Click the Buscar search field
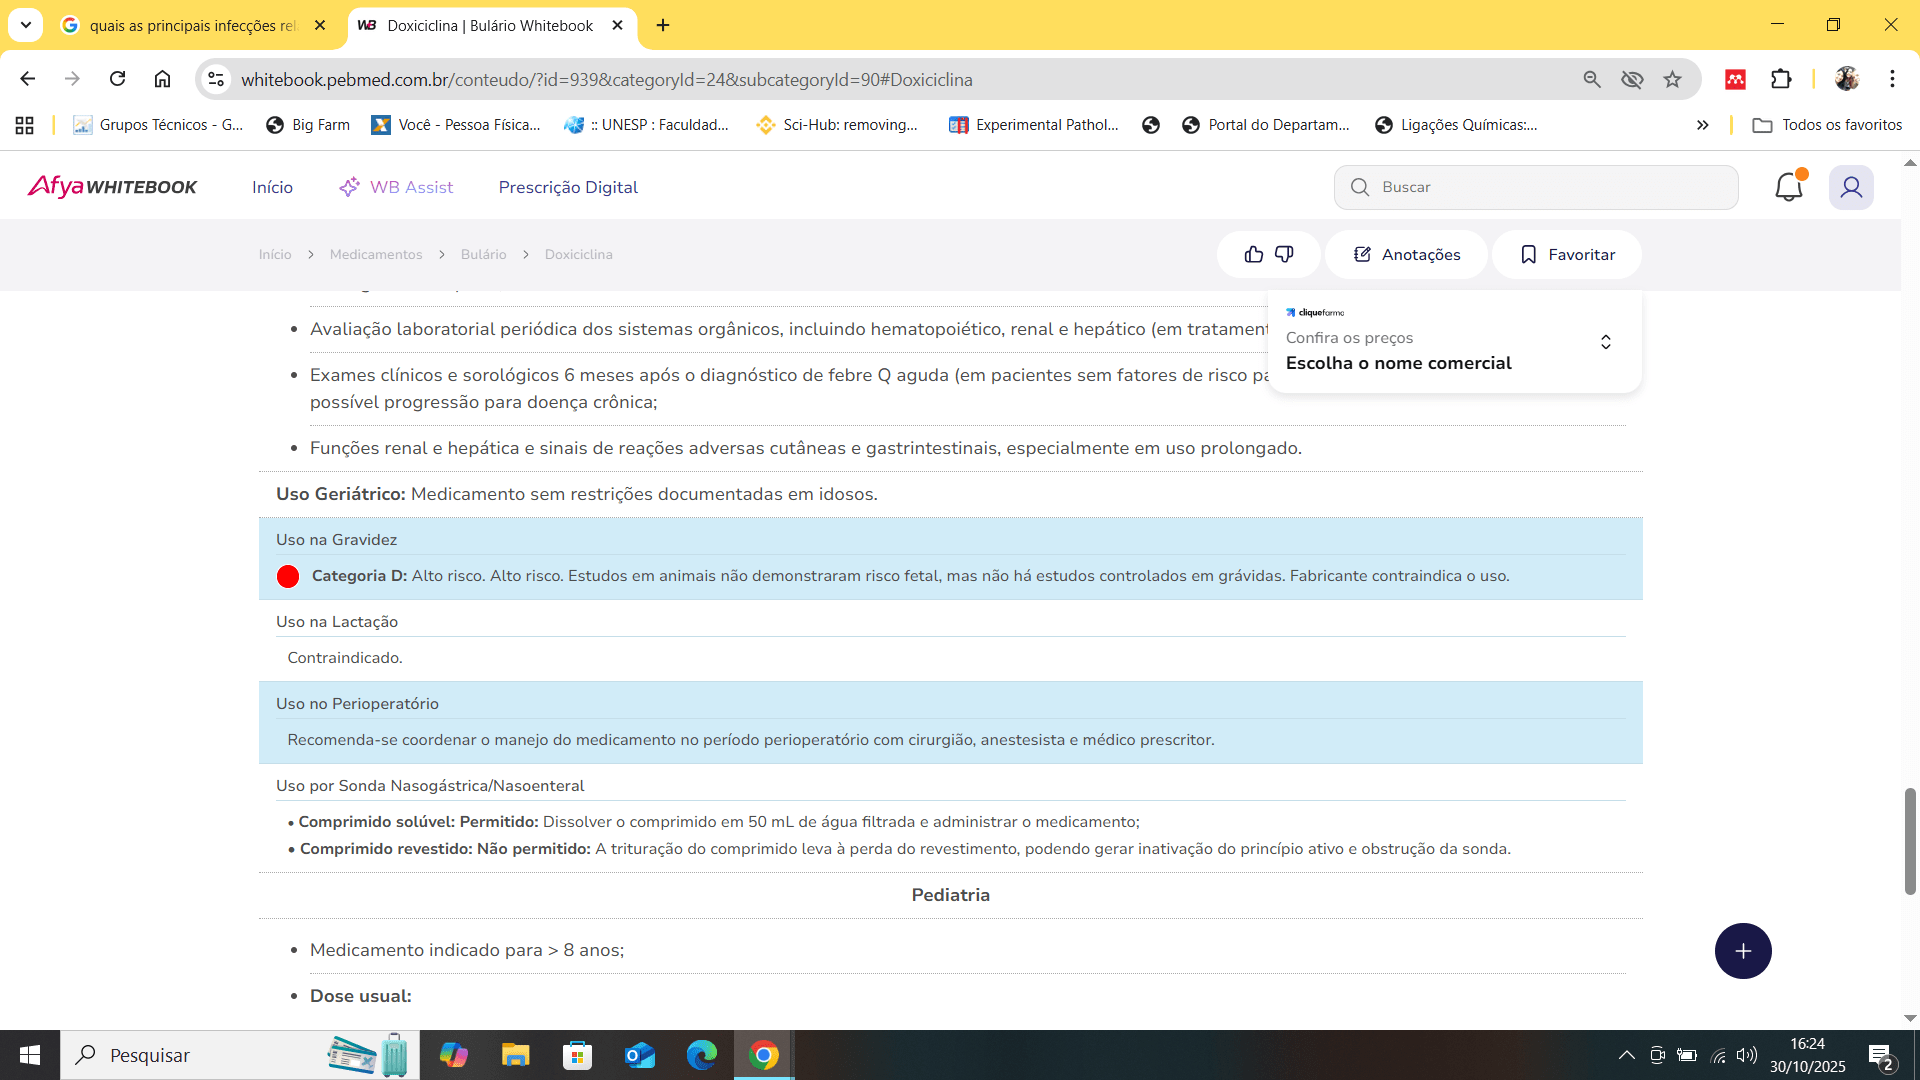Viewport: 1920px width, 1080px height. coord(1550,187)
